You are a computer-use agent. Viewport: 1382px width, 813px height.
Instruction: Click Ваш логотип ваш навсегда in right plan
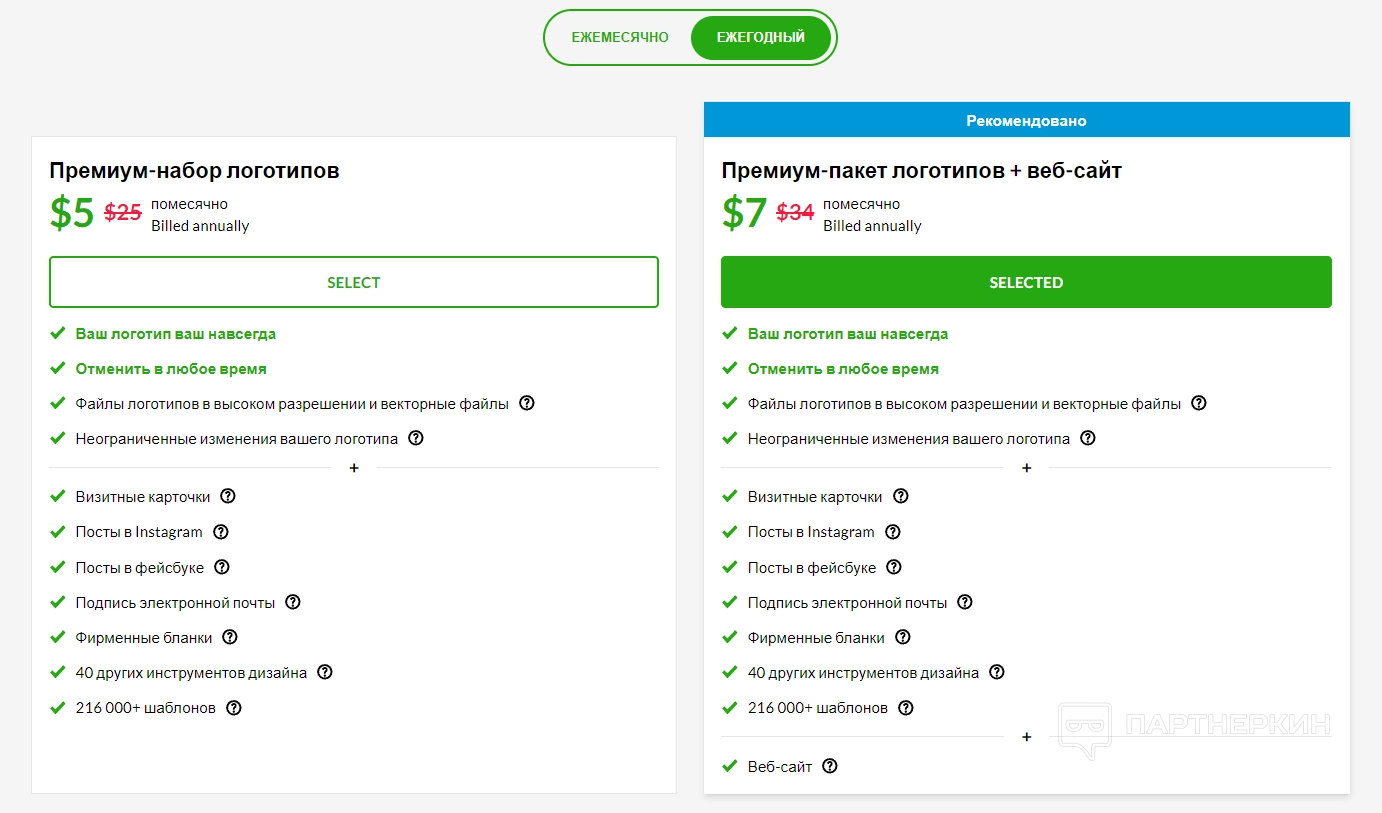848,334
